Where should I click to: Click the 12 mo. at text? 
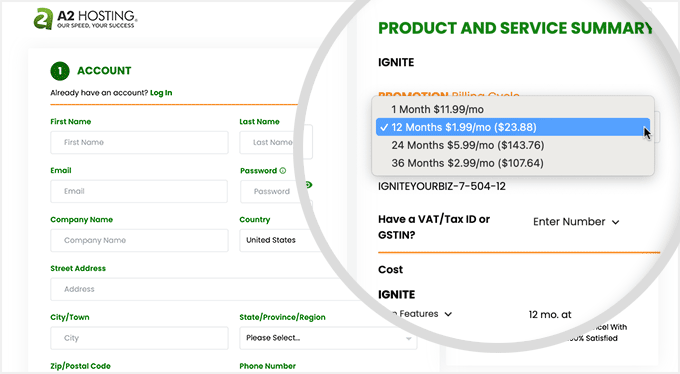(x=550, y=315)
